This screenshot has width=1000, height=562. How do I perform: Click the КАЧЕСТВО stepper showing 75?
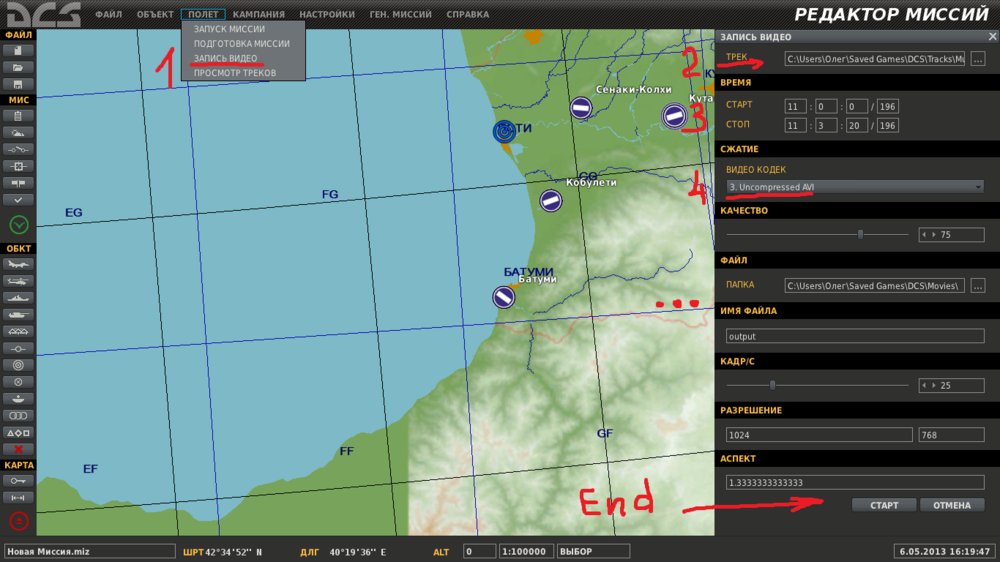[x=952, y=235]
